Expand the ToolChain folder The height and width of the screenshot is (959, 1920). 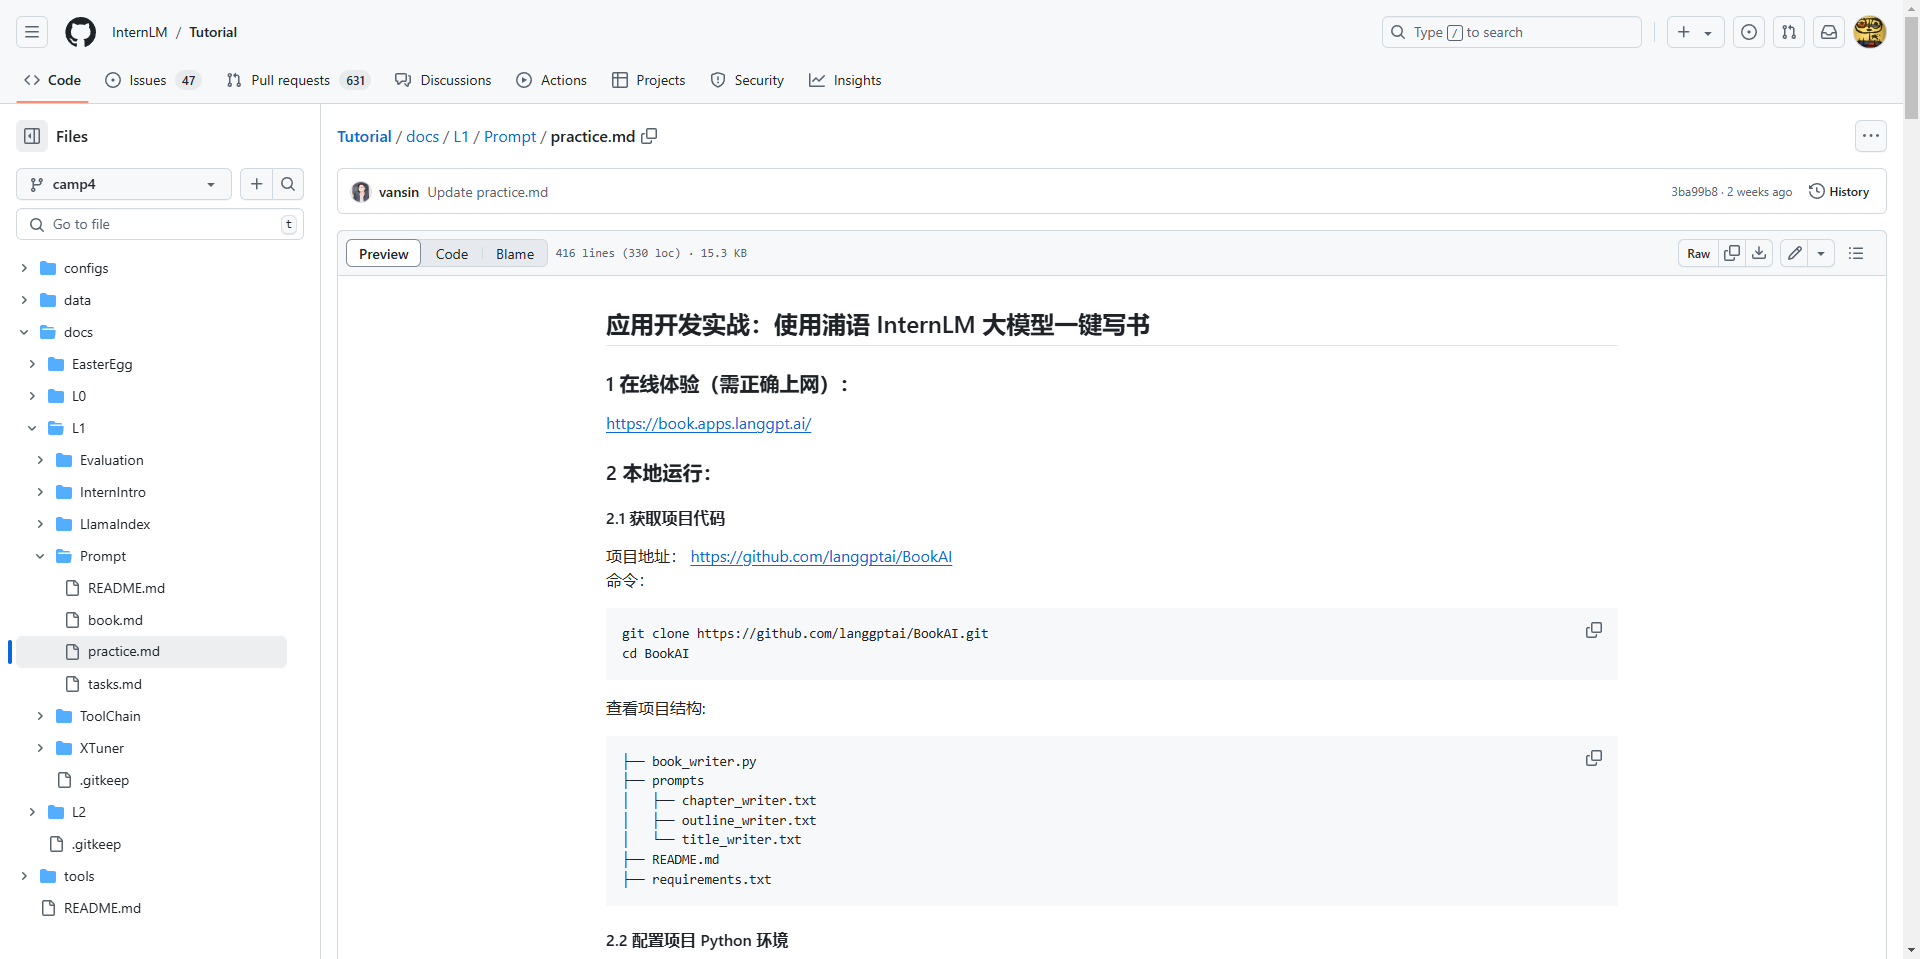pos(40,716)
